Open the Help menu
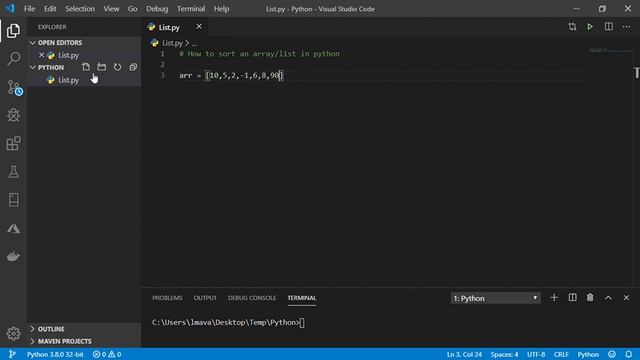The width and height of the screenshot is (640, 360). coord(222,9)
